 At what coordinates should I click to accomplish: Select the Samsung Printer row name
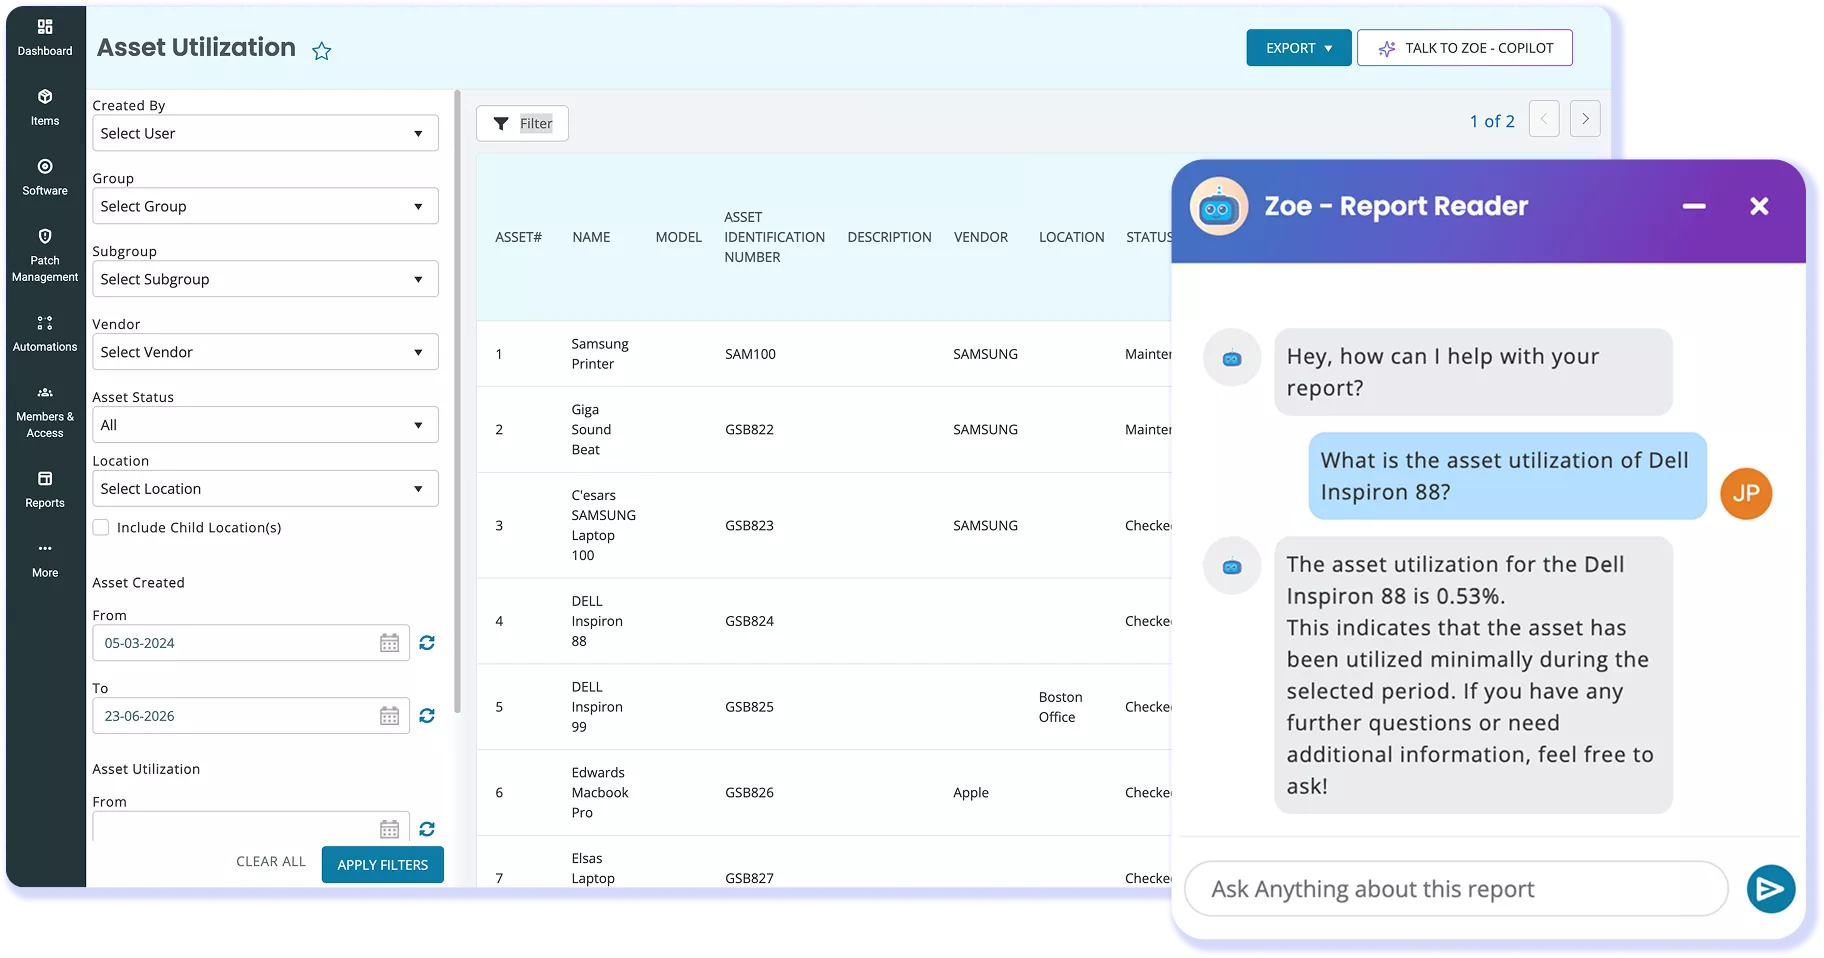coord(600,354)
